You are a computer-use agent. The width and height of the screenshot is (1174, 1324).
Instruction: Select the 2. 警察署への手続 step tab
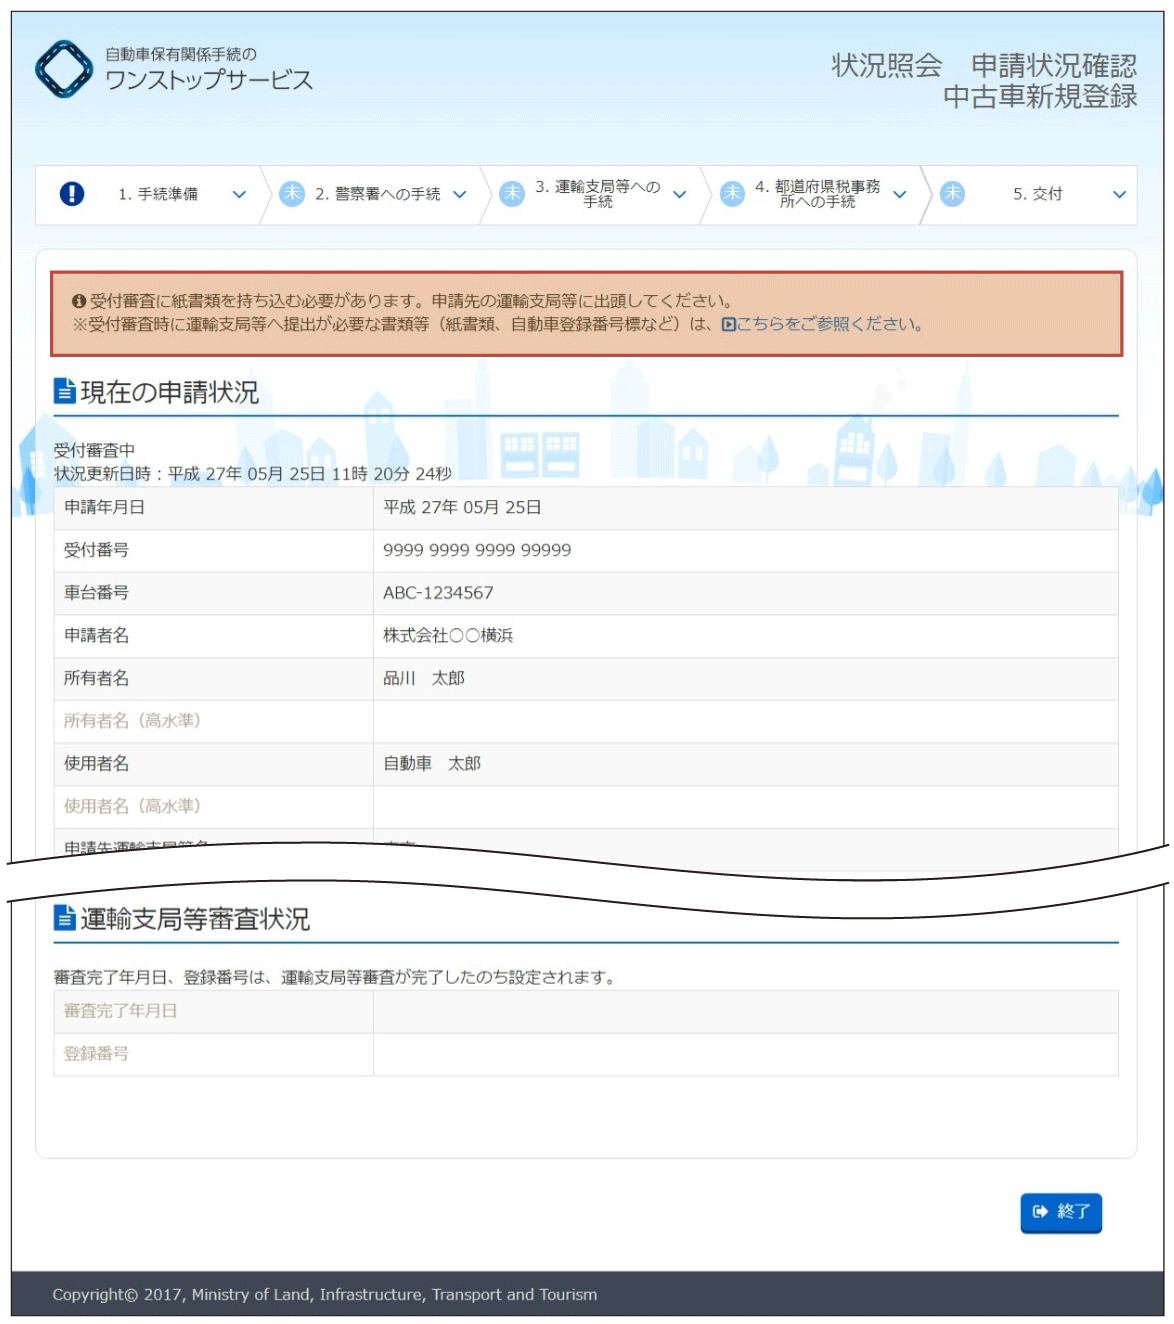click(x=372, y=195)
